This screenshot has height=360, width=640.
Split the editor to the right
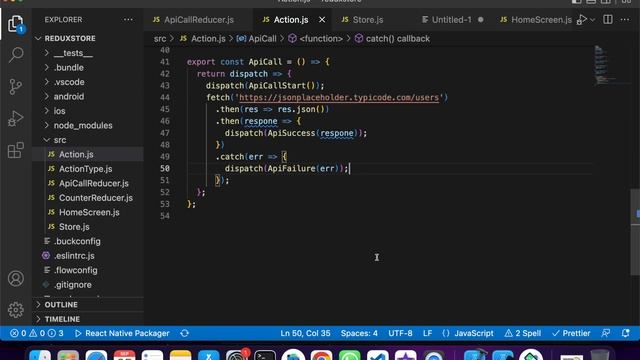click(608, 20)
